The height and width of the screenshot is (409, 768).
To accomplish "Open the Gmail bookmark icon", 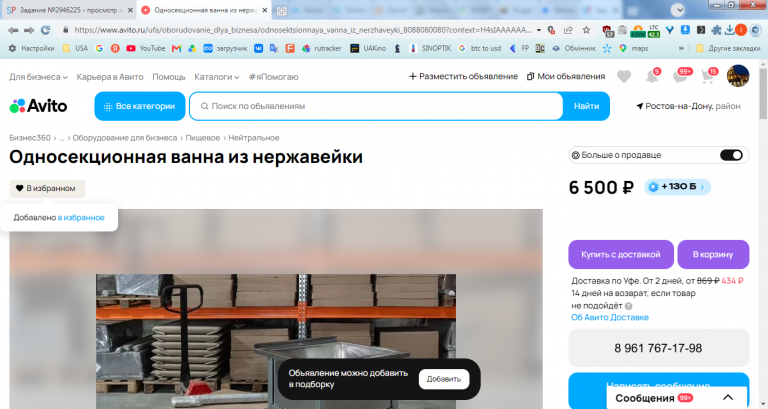I will tap(176, 48).
